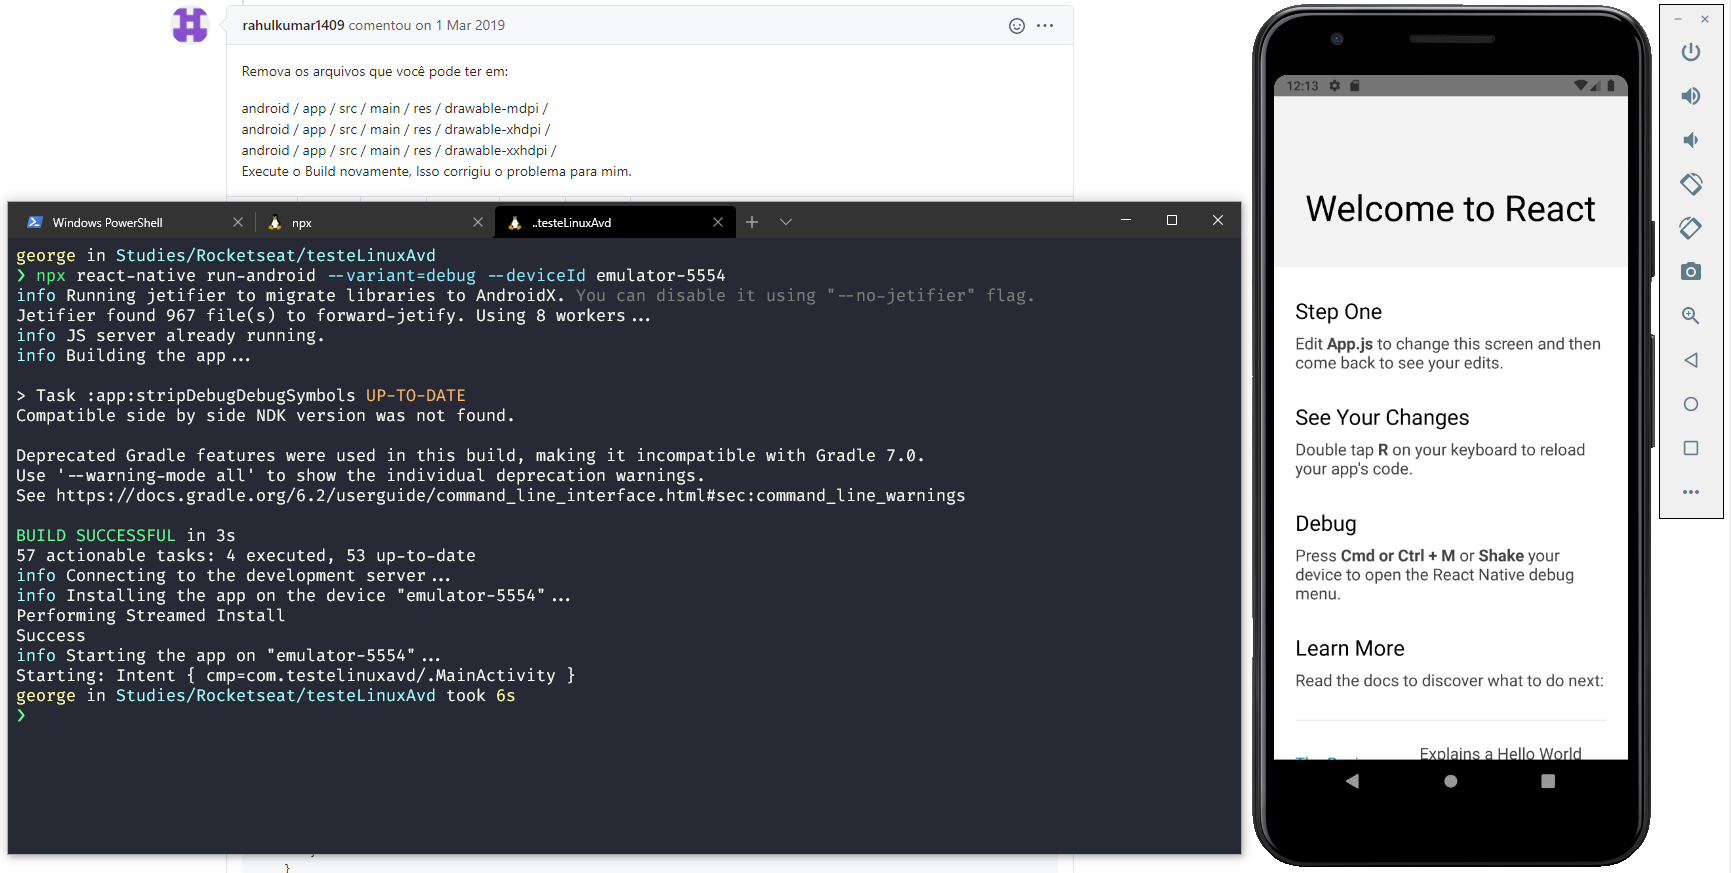Click Step One section heading
1731x873 pixels.
(x=1338, y=312)
